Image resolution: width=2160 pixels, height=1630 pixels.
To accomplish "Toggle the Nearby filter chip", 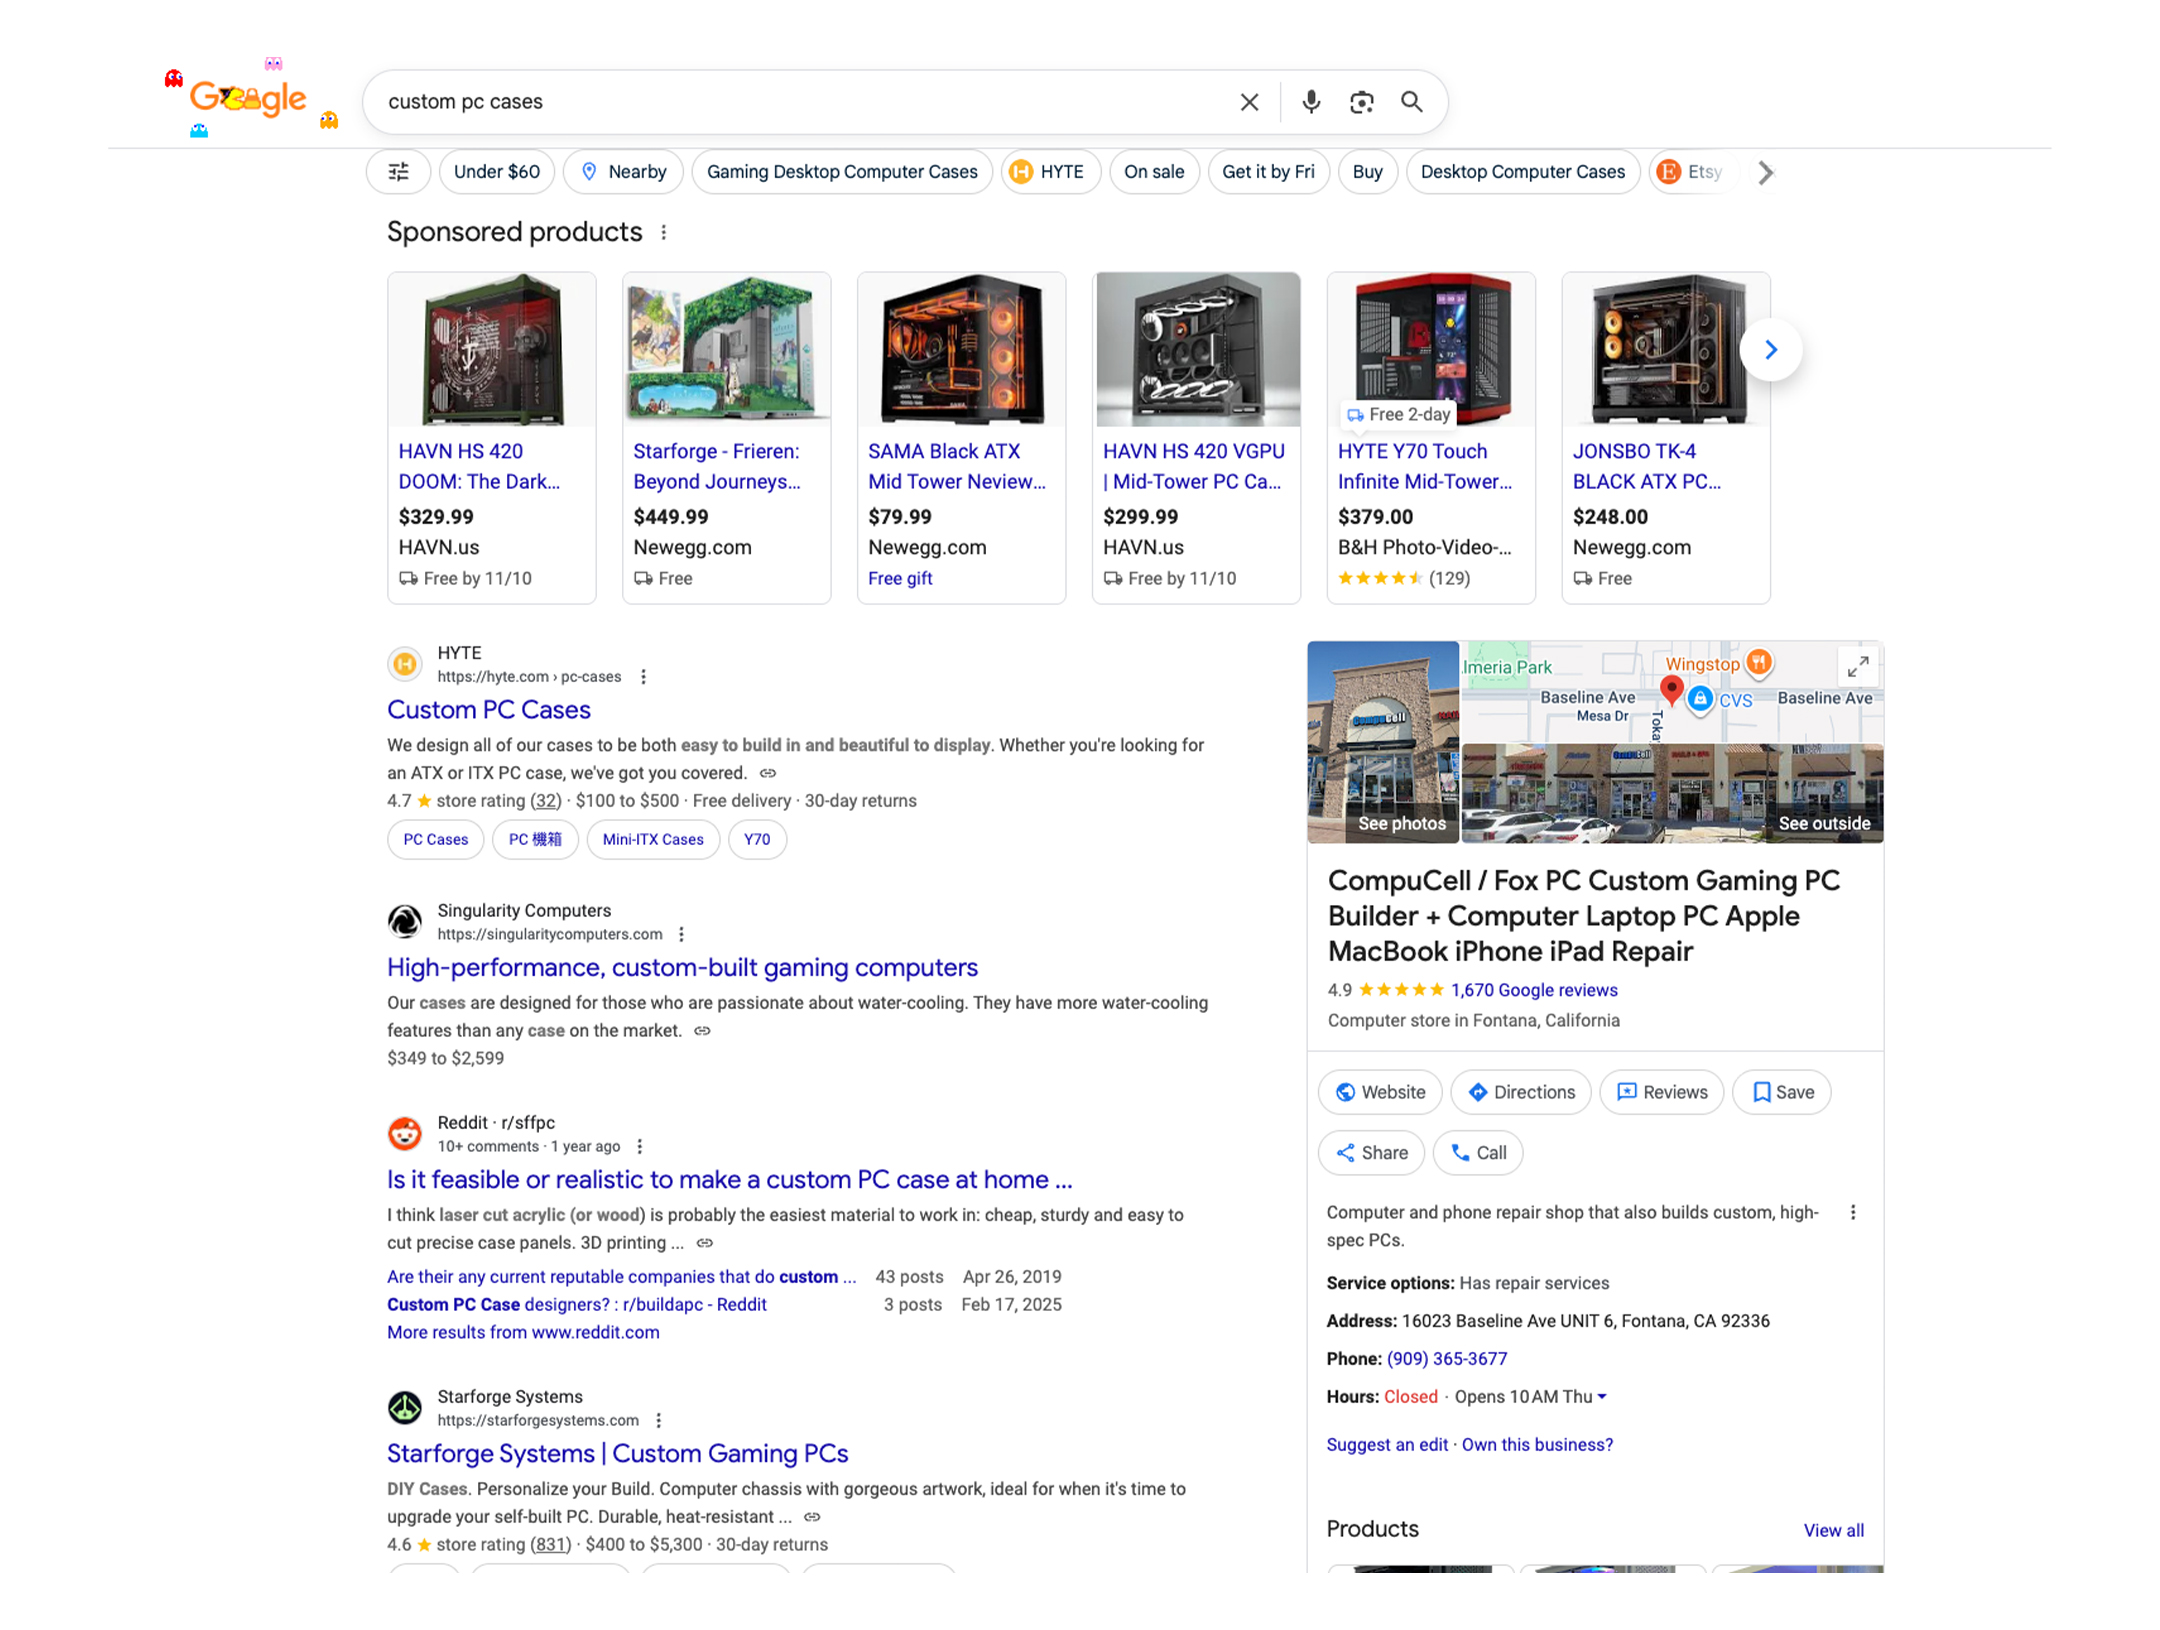I will click(x=623, y=172).
